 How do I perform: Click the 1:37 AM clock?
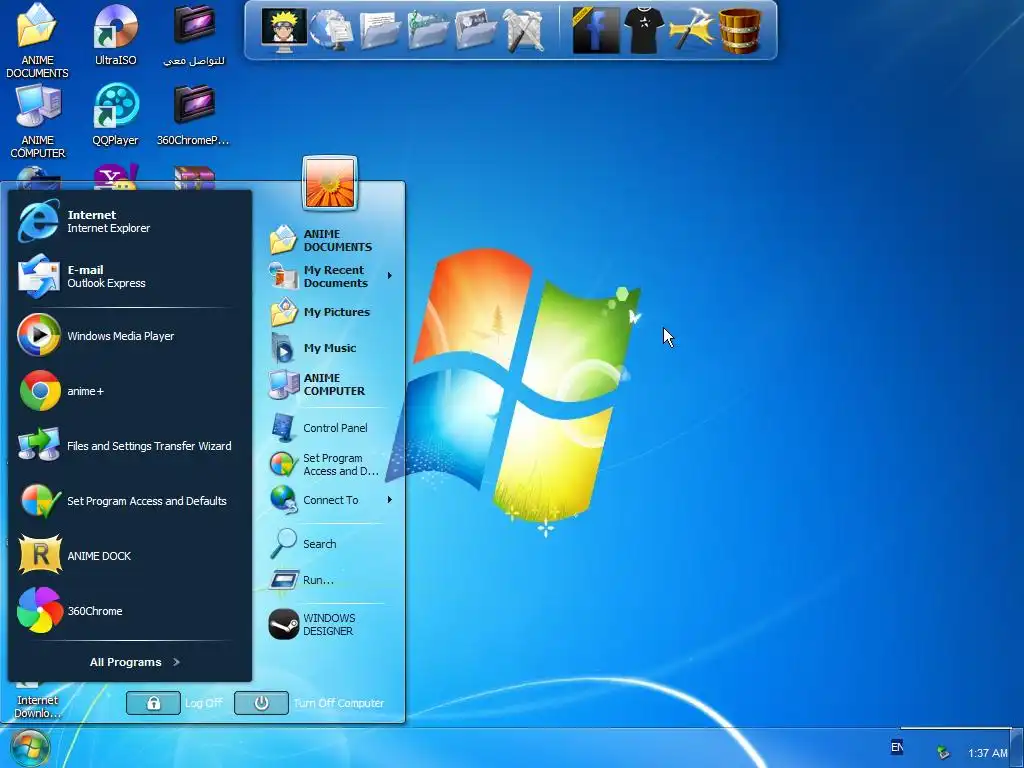[987, 753]
